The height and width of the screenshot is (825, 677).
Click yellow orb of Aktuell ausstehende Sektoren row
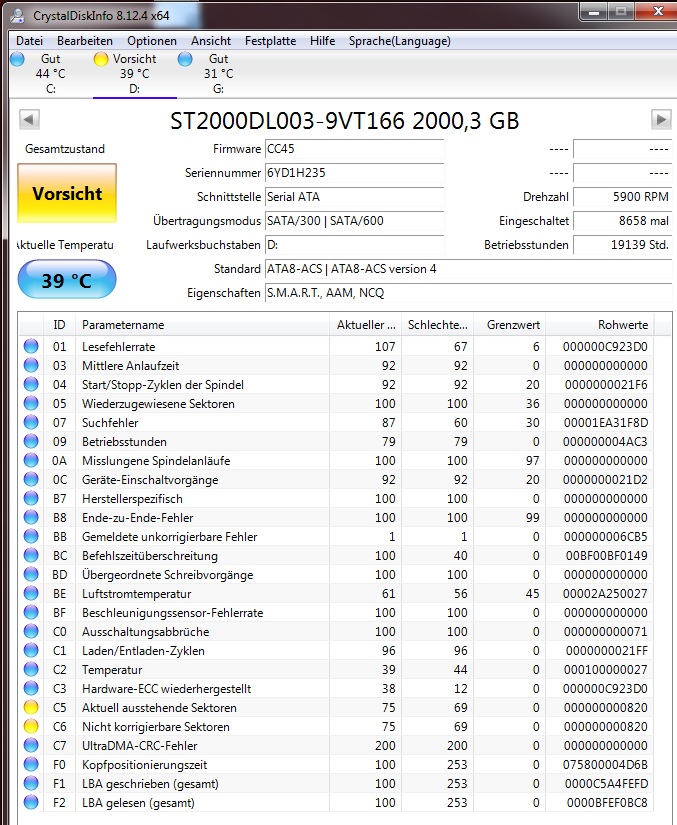(31, 707)
